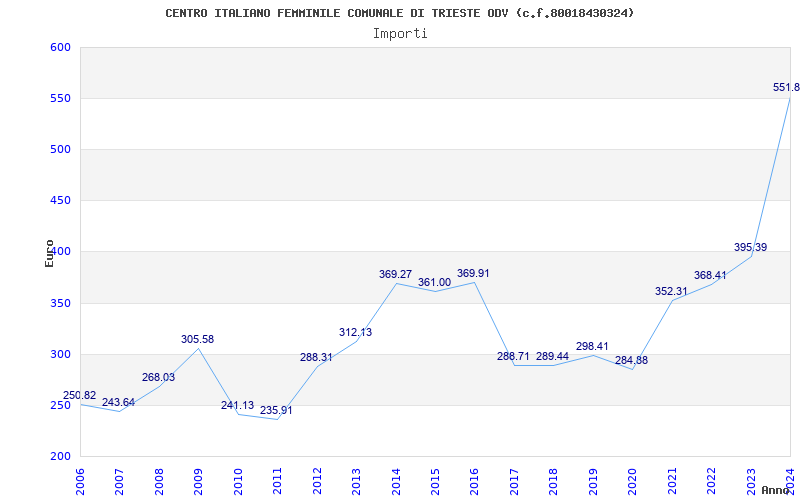Click x-axis year 2018
This screenshot has width=800, height=500.
pyautogui.click(x=554, y=481)
